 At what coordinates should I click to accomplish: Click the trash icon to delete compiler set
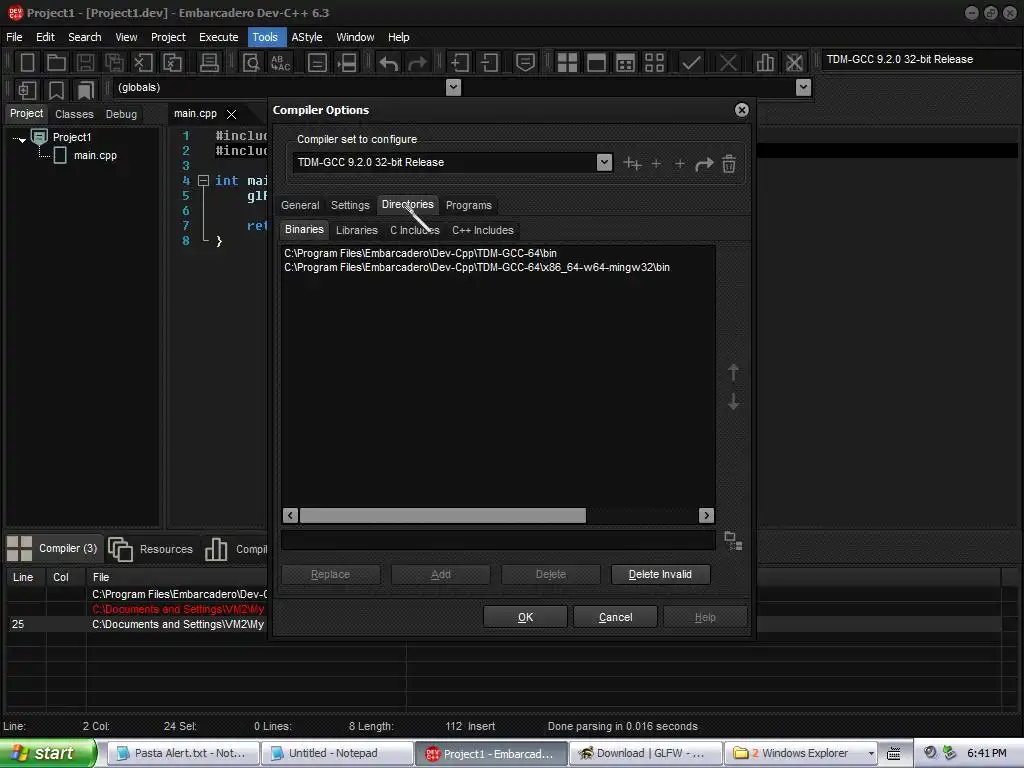click(x=729, y=163)
